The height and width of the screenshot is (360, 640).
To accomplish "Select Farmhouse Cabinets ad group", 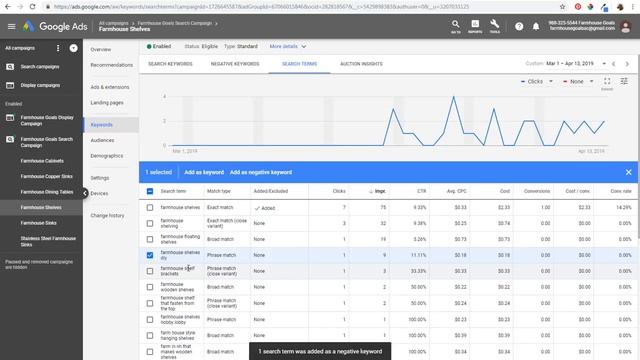I will pos(42,161).
